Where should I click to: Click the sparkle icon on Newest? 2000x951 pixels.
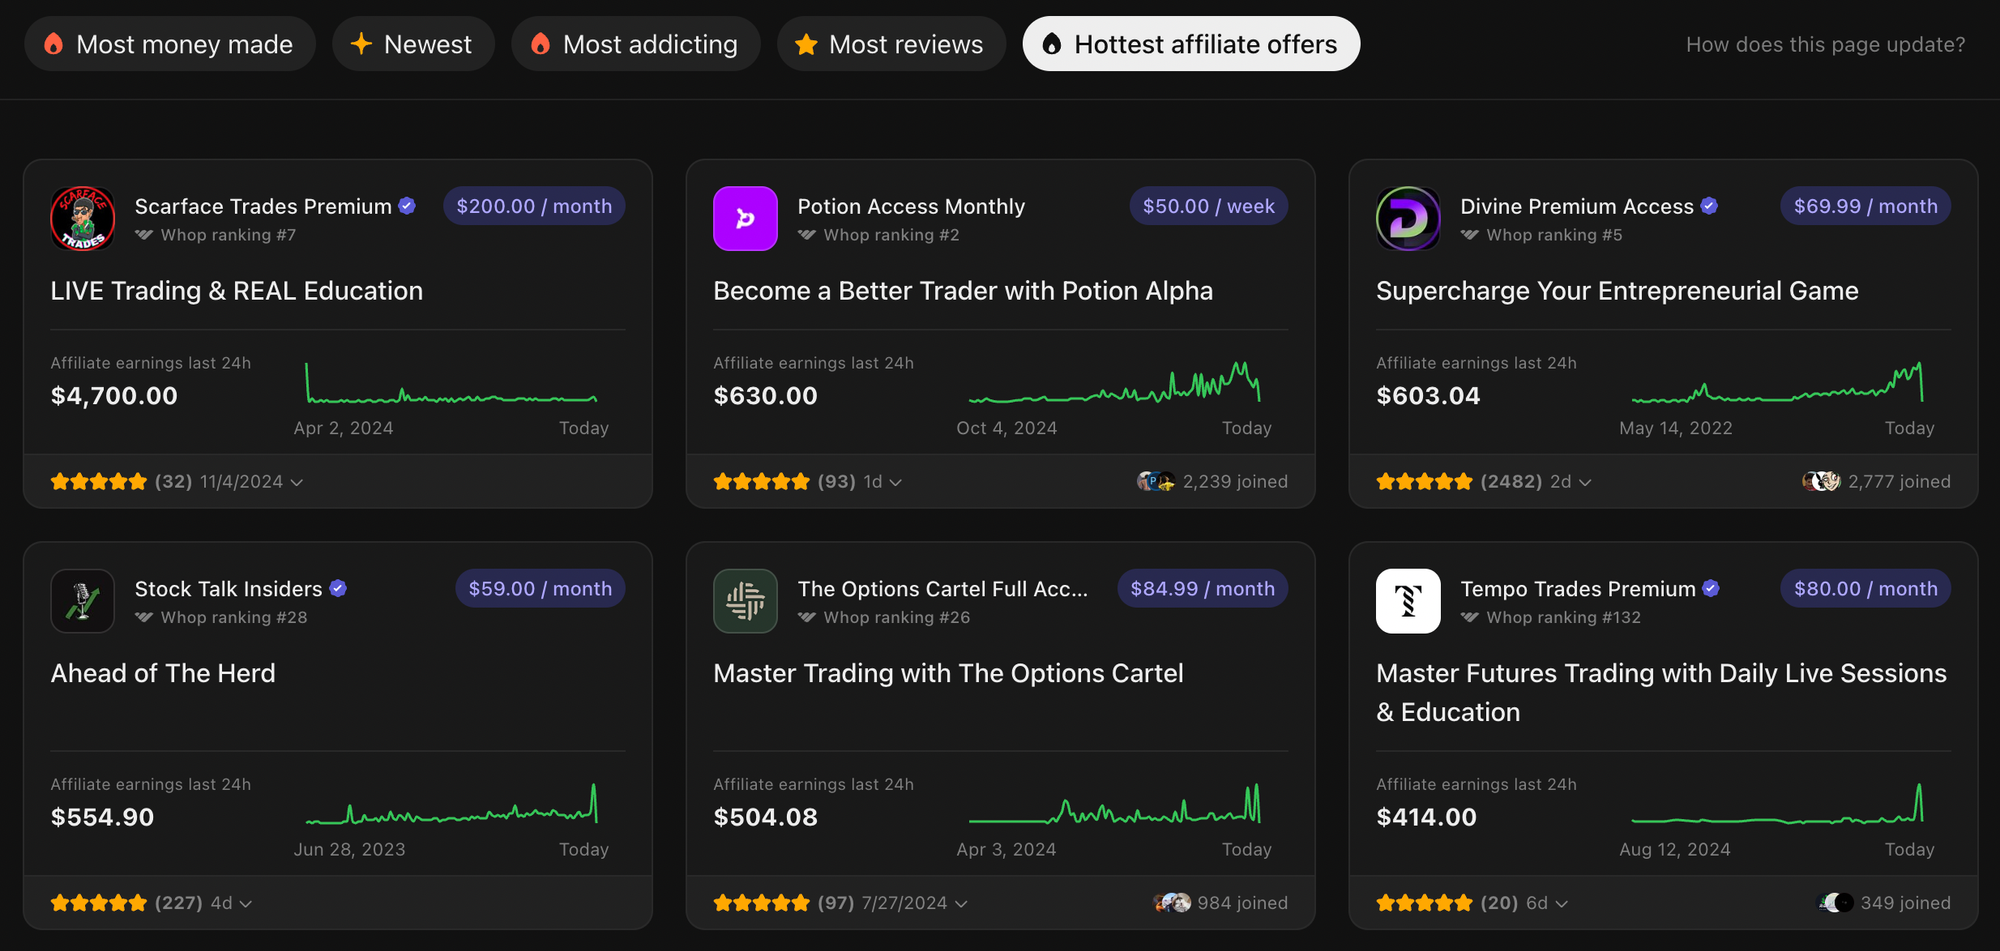(x=361, y=44)
